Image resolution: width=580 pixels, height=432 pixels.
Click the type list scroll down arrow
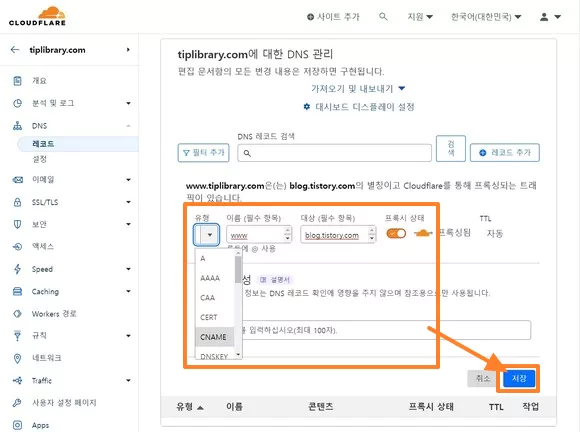pos(238,354)
